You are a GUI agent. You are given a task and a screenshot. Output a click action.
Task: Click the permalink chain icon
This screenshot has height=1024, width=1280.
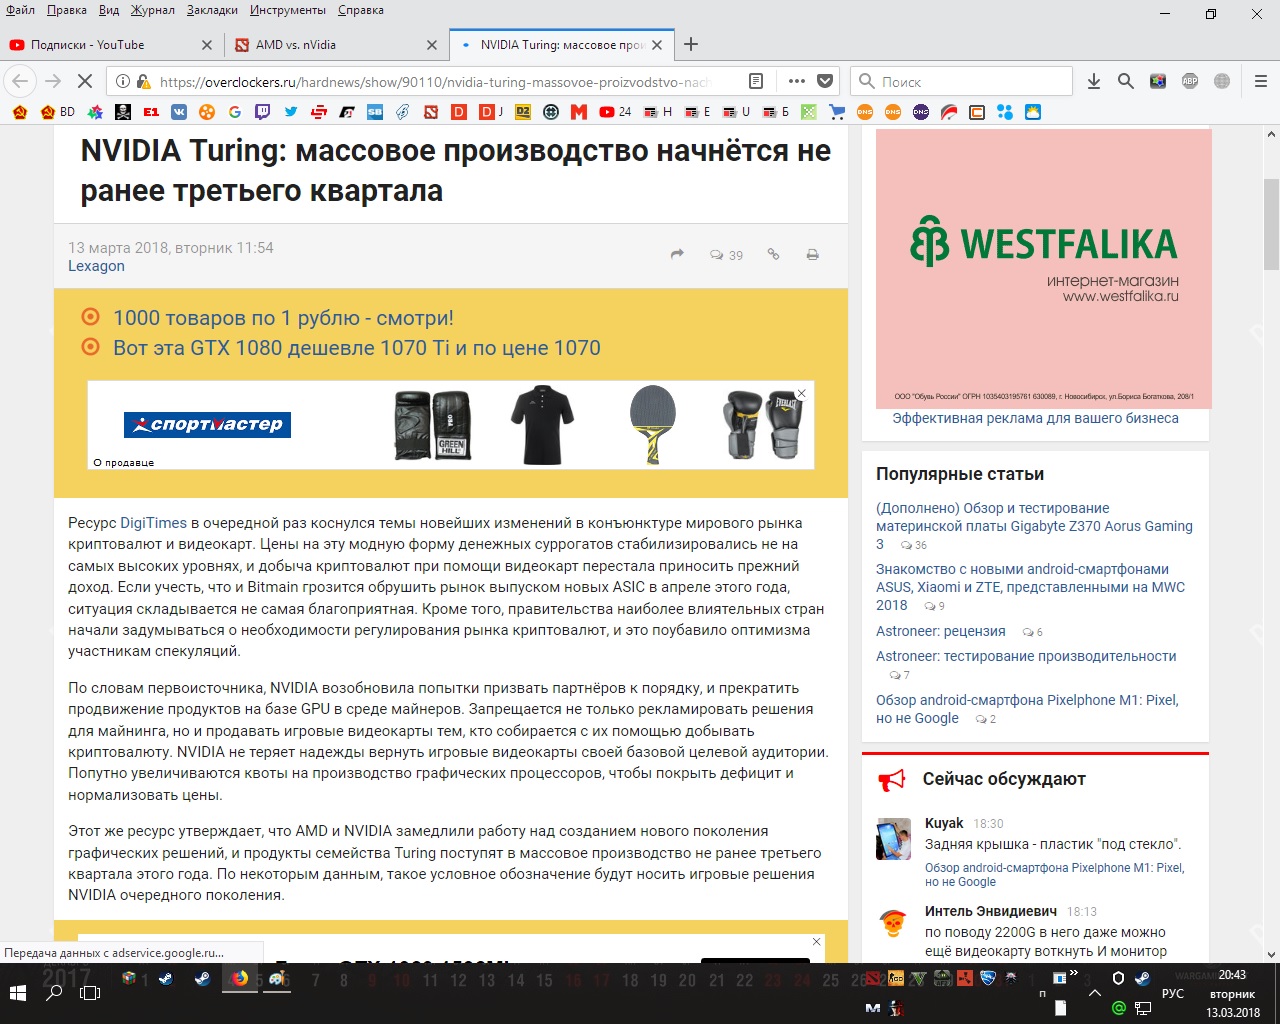[x=773, y=255]
